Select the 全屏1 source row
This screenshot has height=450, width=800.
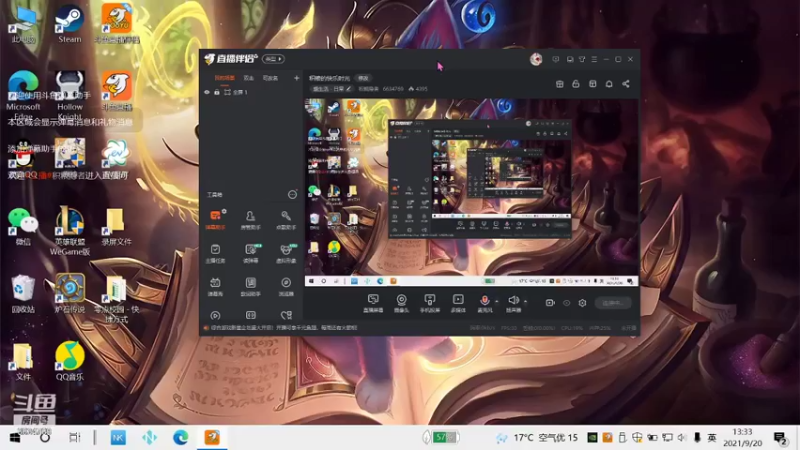tap(253, 92)
